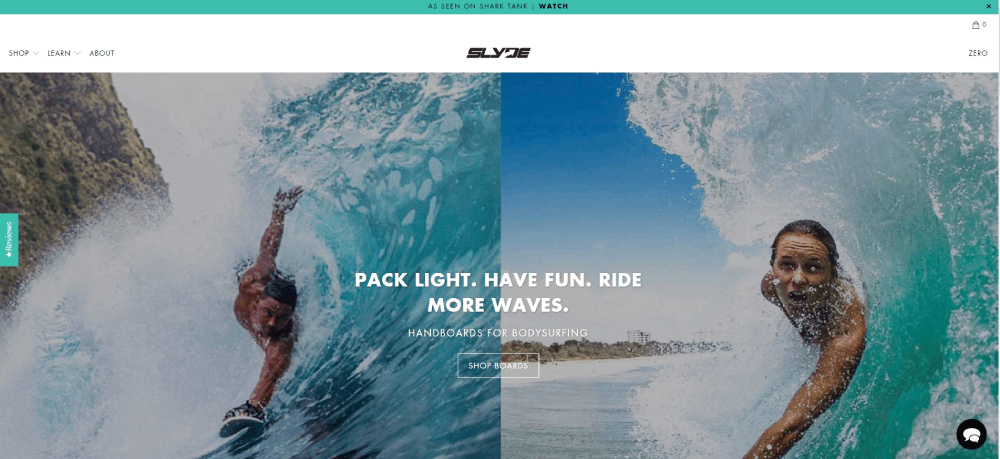The height and width of the screenshot is (459, 1000).
Task: Click the star on the Reviews tab
Action: pyautogui.click(x=9, y=255)
